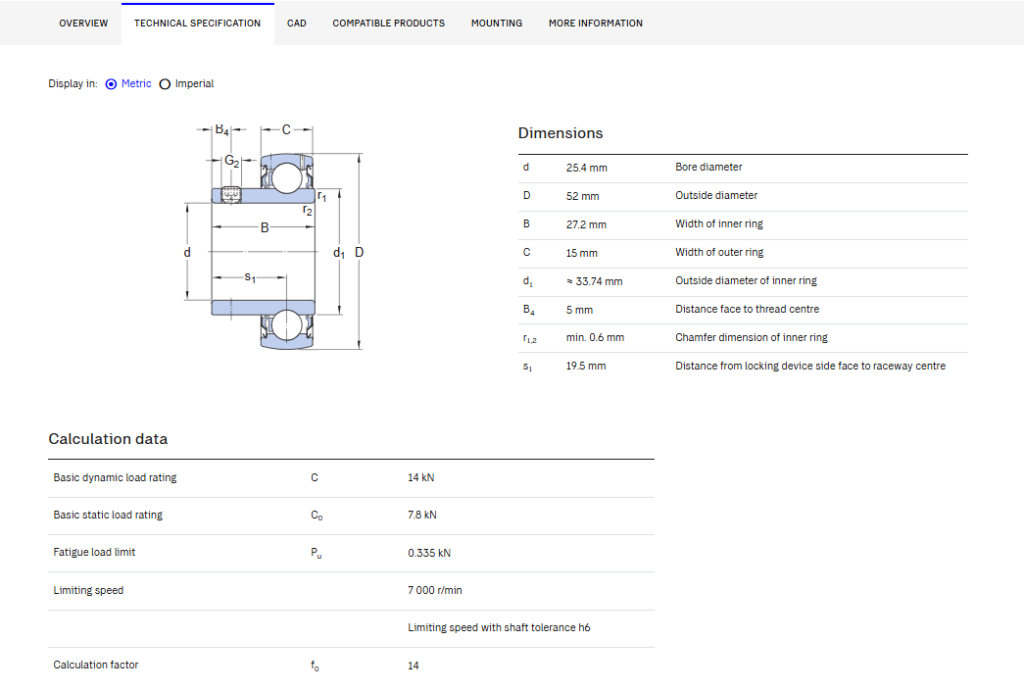Click Width of outer ring description
1024x690 pixels.
coord(719,252)
